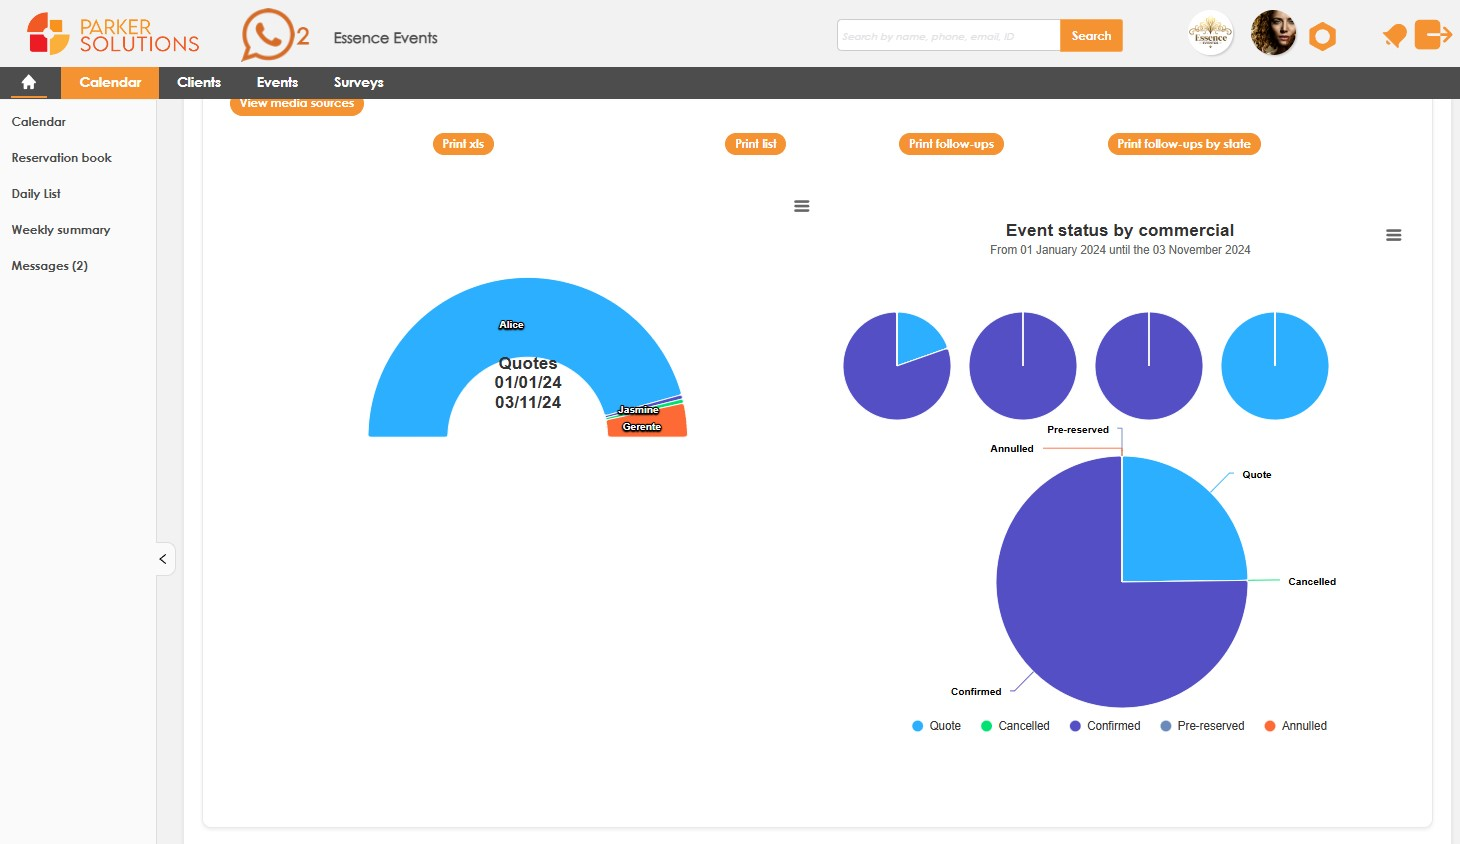Log out using the exit icon

pos(1434,34)
